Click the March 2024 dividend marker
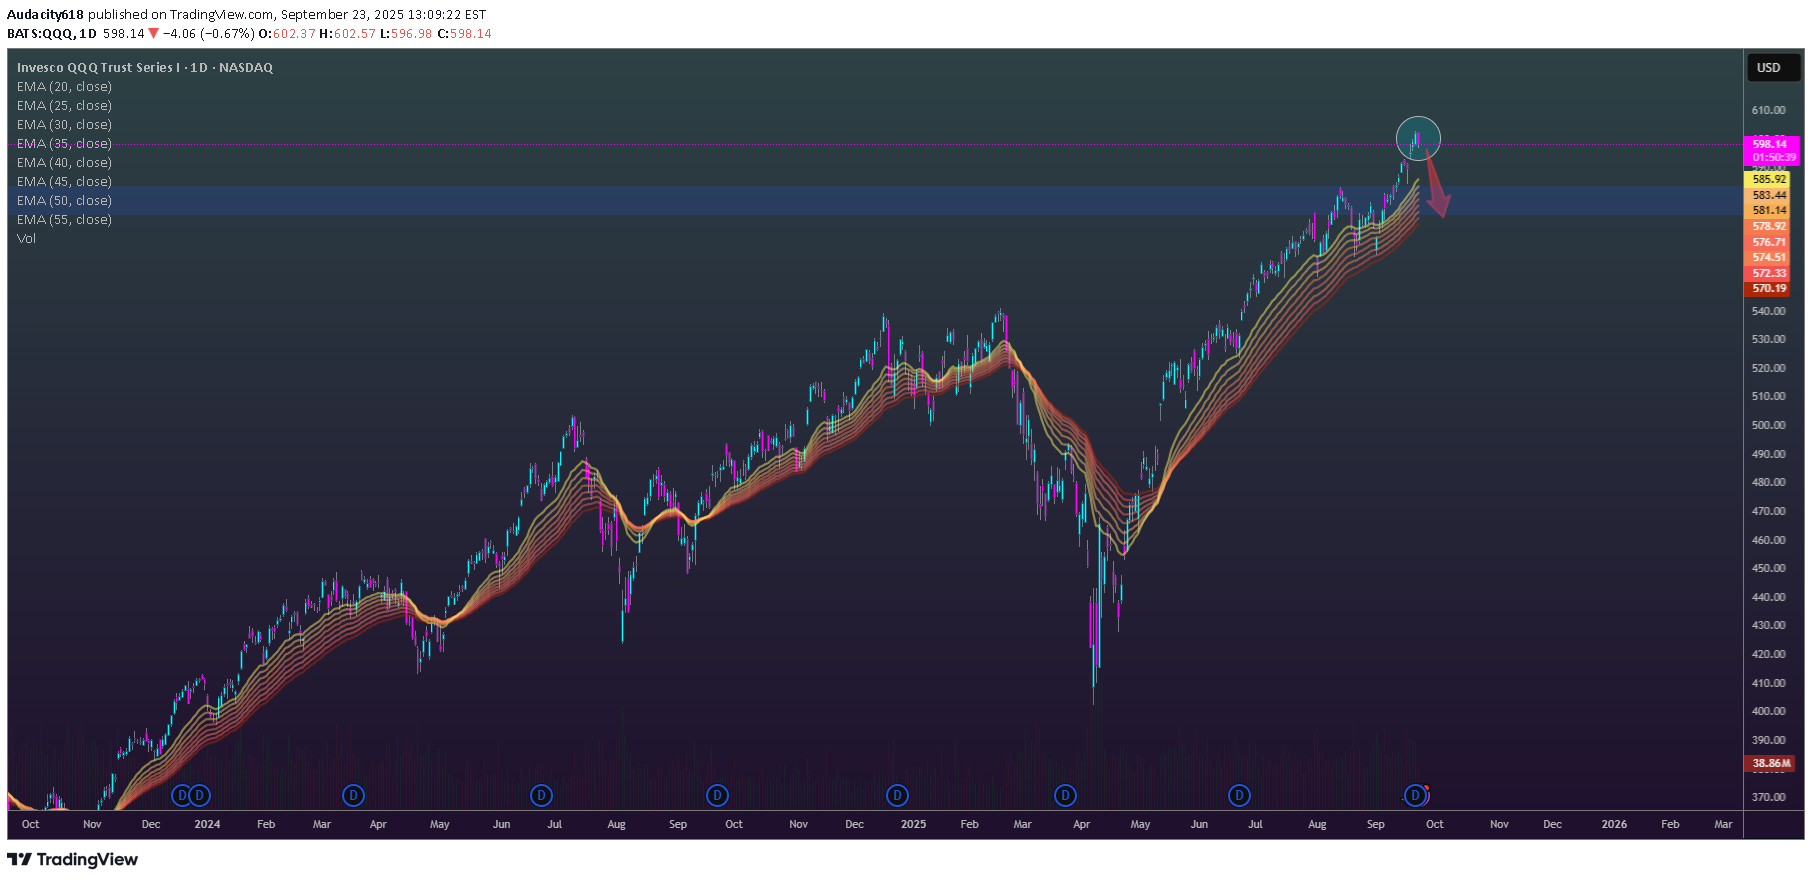 pos(353,796)
